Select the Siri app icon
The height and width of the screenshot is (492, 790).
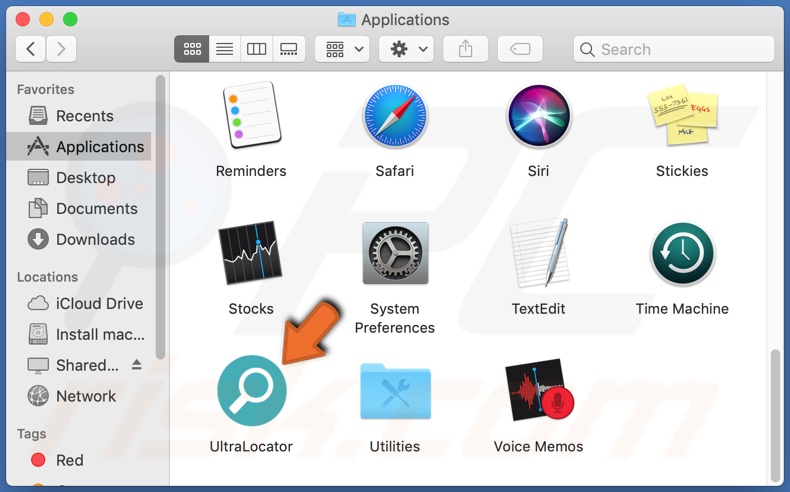coord(539,116)
